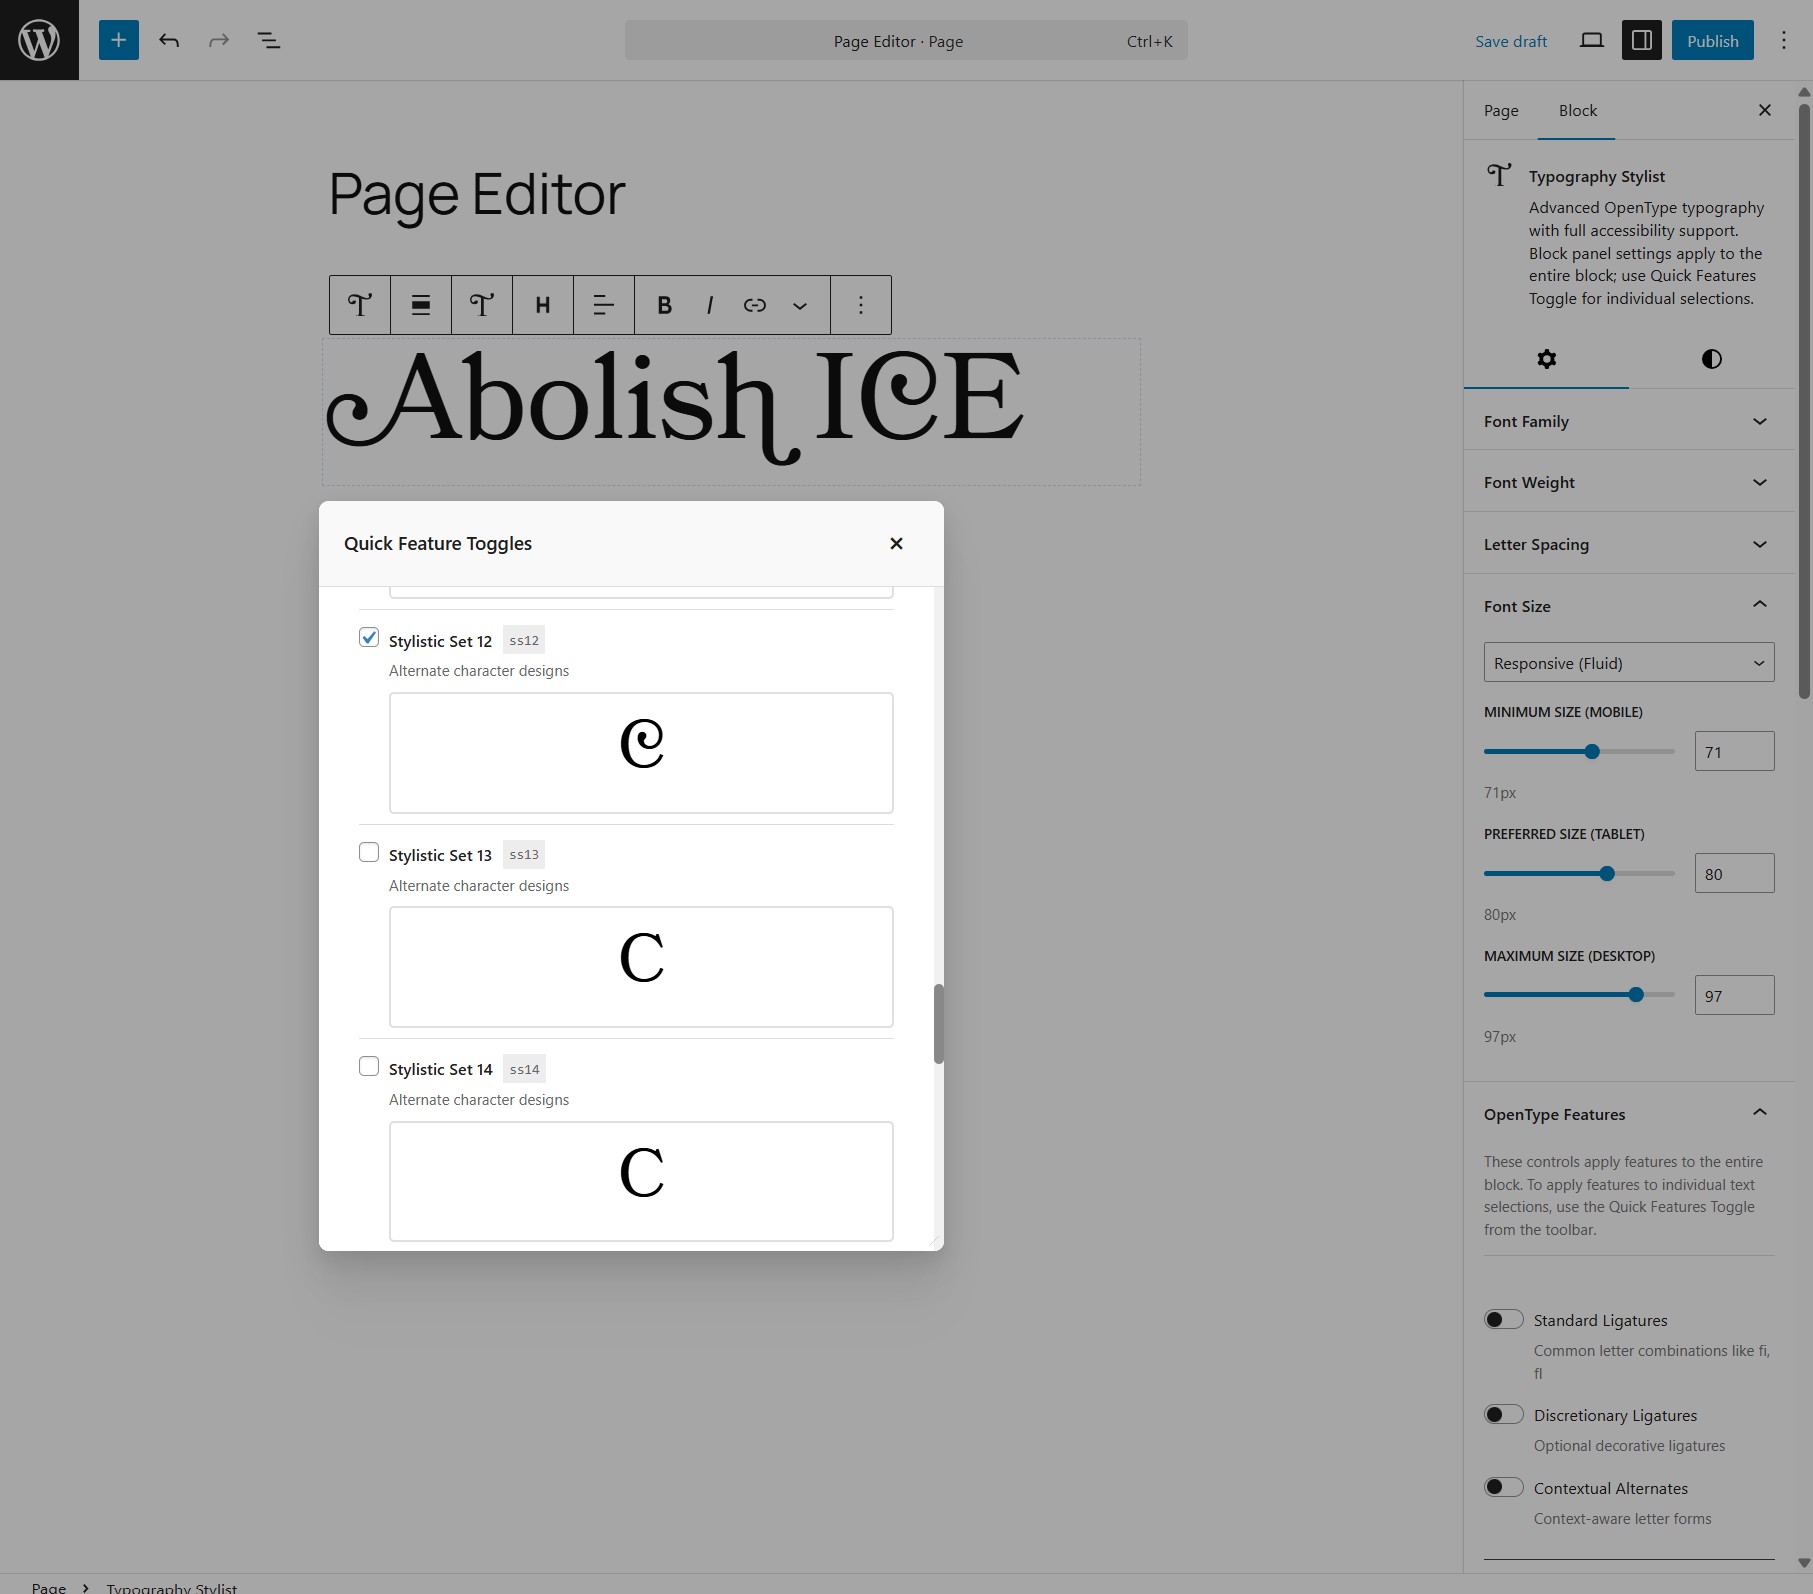Image resolution: width=1813 pixels, height=1594 pixels.
Task: Open the Responsive (Fluid) dropdown
Action: coord(1627,662)
